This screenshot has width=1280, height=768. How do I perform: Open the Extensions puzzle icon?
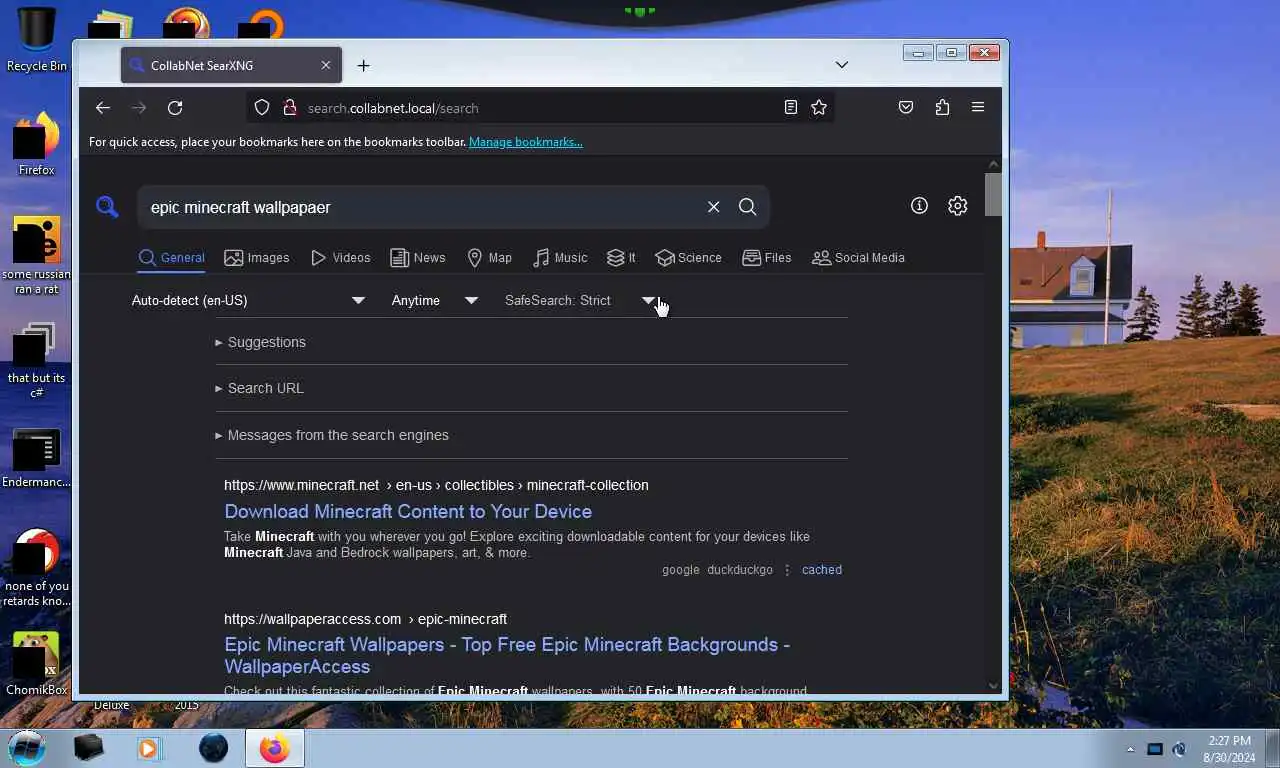click(x=942, y=108)
